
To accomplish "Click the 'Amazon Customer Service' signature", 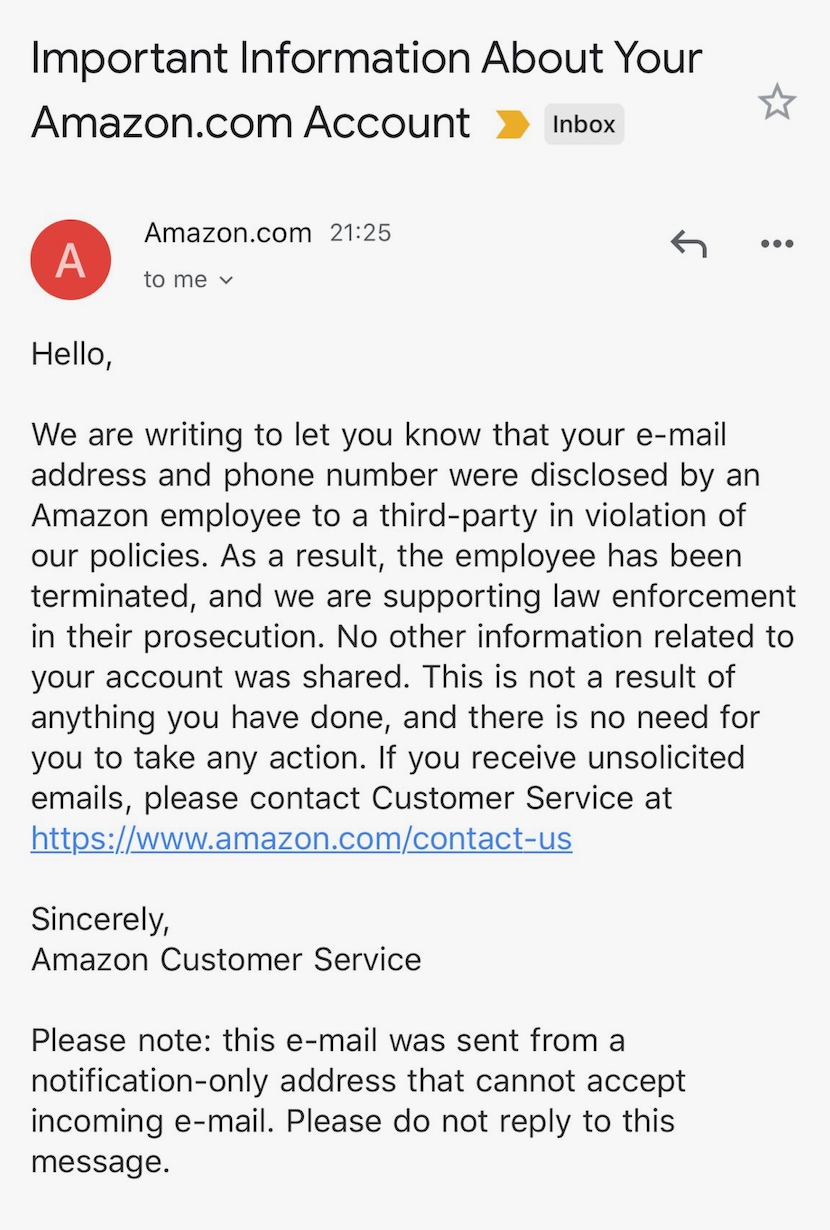I will tap(226, 959).
